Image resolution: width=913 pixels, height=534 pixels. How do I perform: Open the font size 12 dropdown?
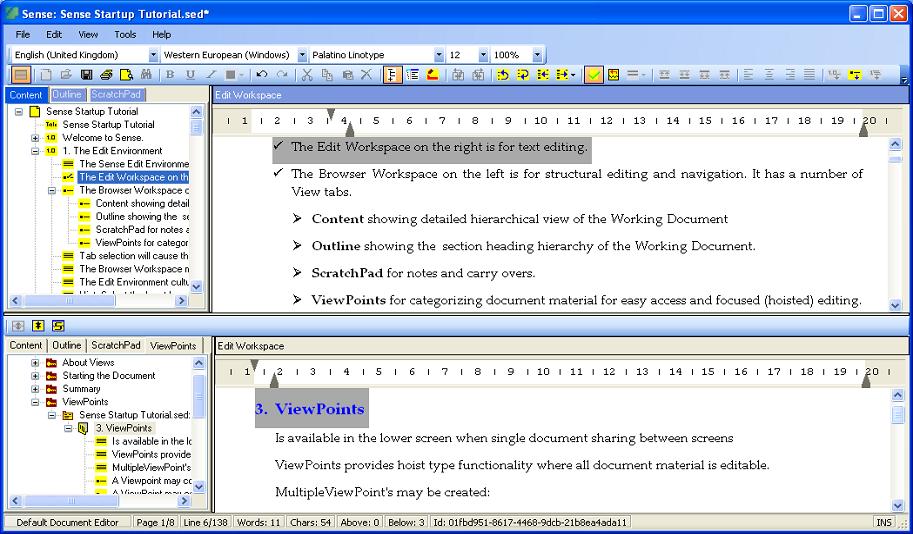(483, 55)
